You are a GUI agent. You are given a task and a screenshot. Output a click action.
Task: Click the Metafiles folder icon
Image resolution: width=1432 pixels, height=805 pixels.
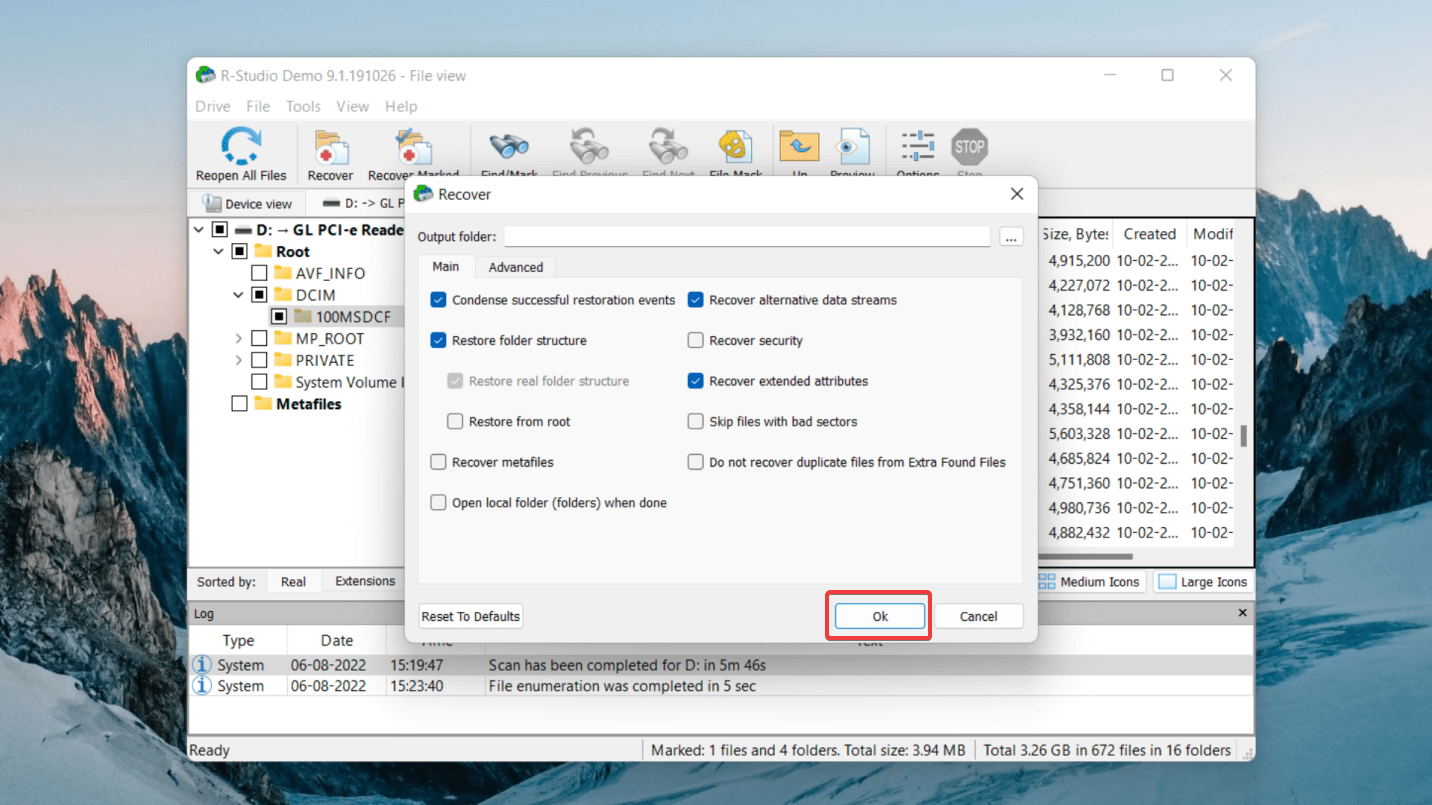tap(263, 404)
